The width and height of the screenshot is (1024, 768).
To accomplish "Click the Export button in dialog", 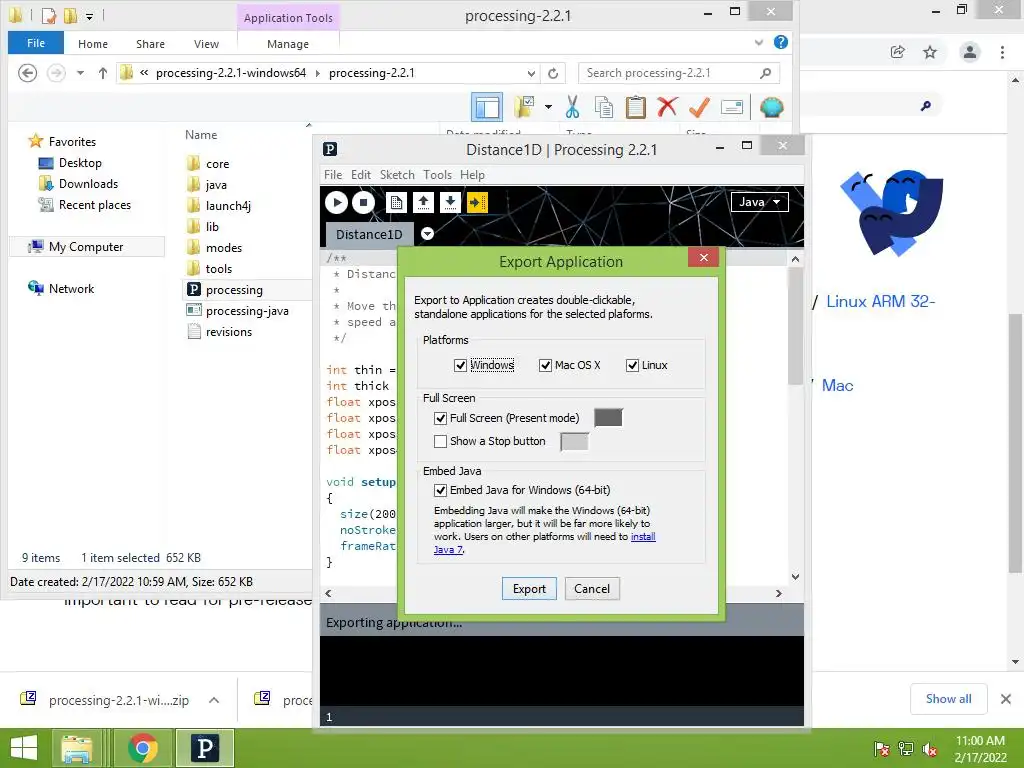I will pyautogui.click(x=529, y=588).
